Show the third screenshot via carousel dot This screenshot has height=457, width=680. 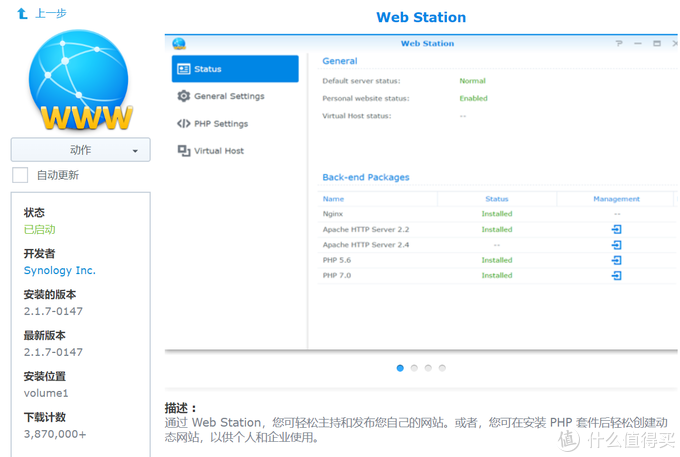428,368
